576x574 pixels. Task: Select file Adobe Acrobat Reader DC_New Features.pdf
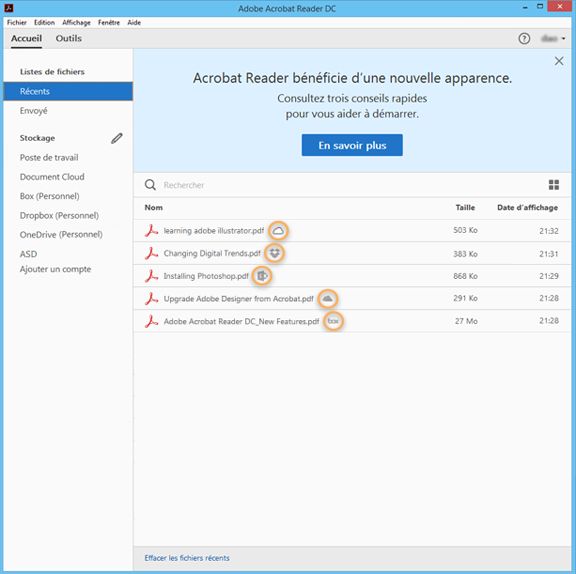[241, 321]
